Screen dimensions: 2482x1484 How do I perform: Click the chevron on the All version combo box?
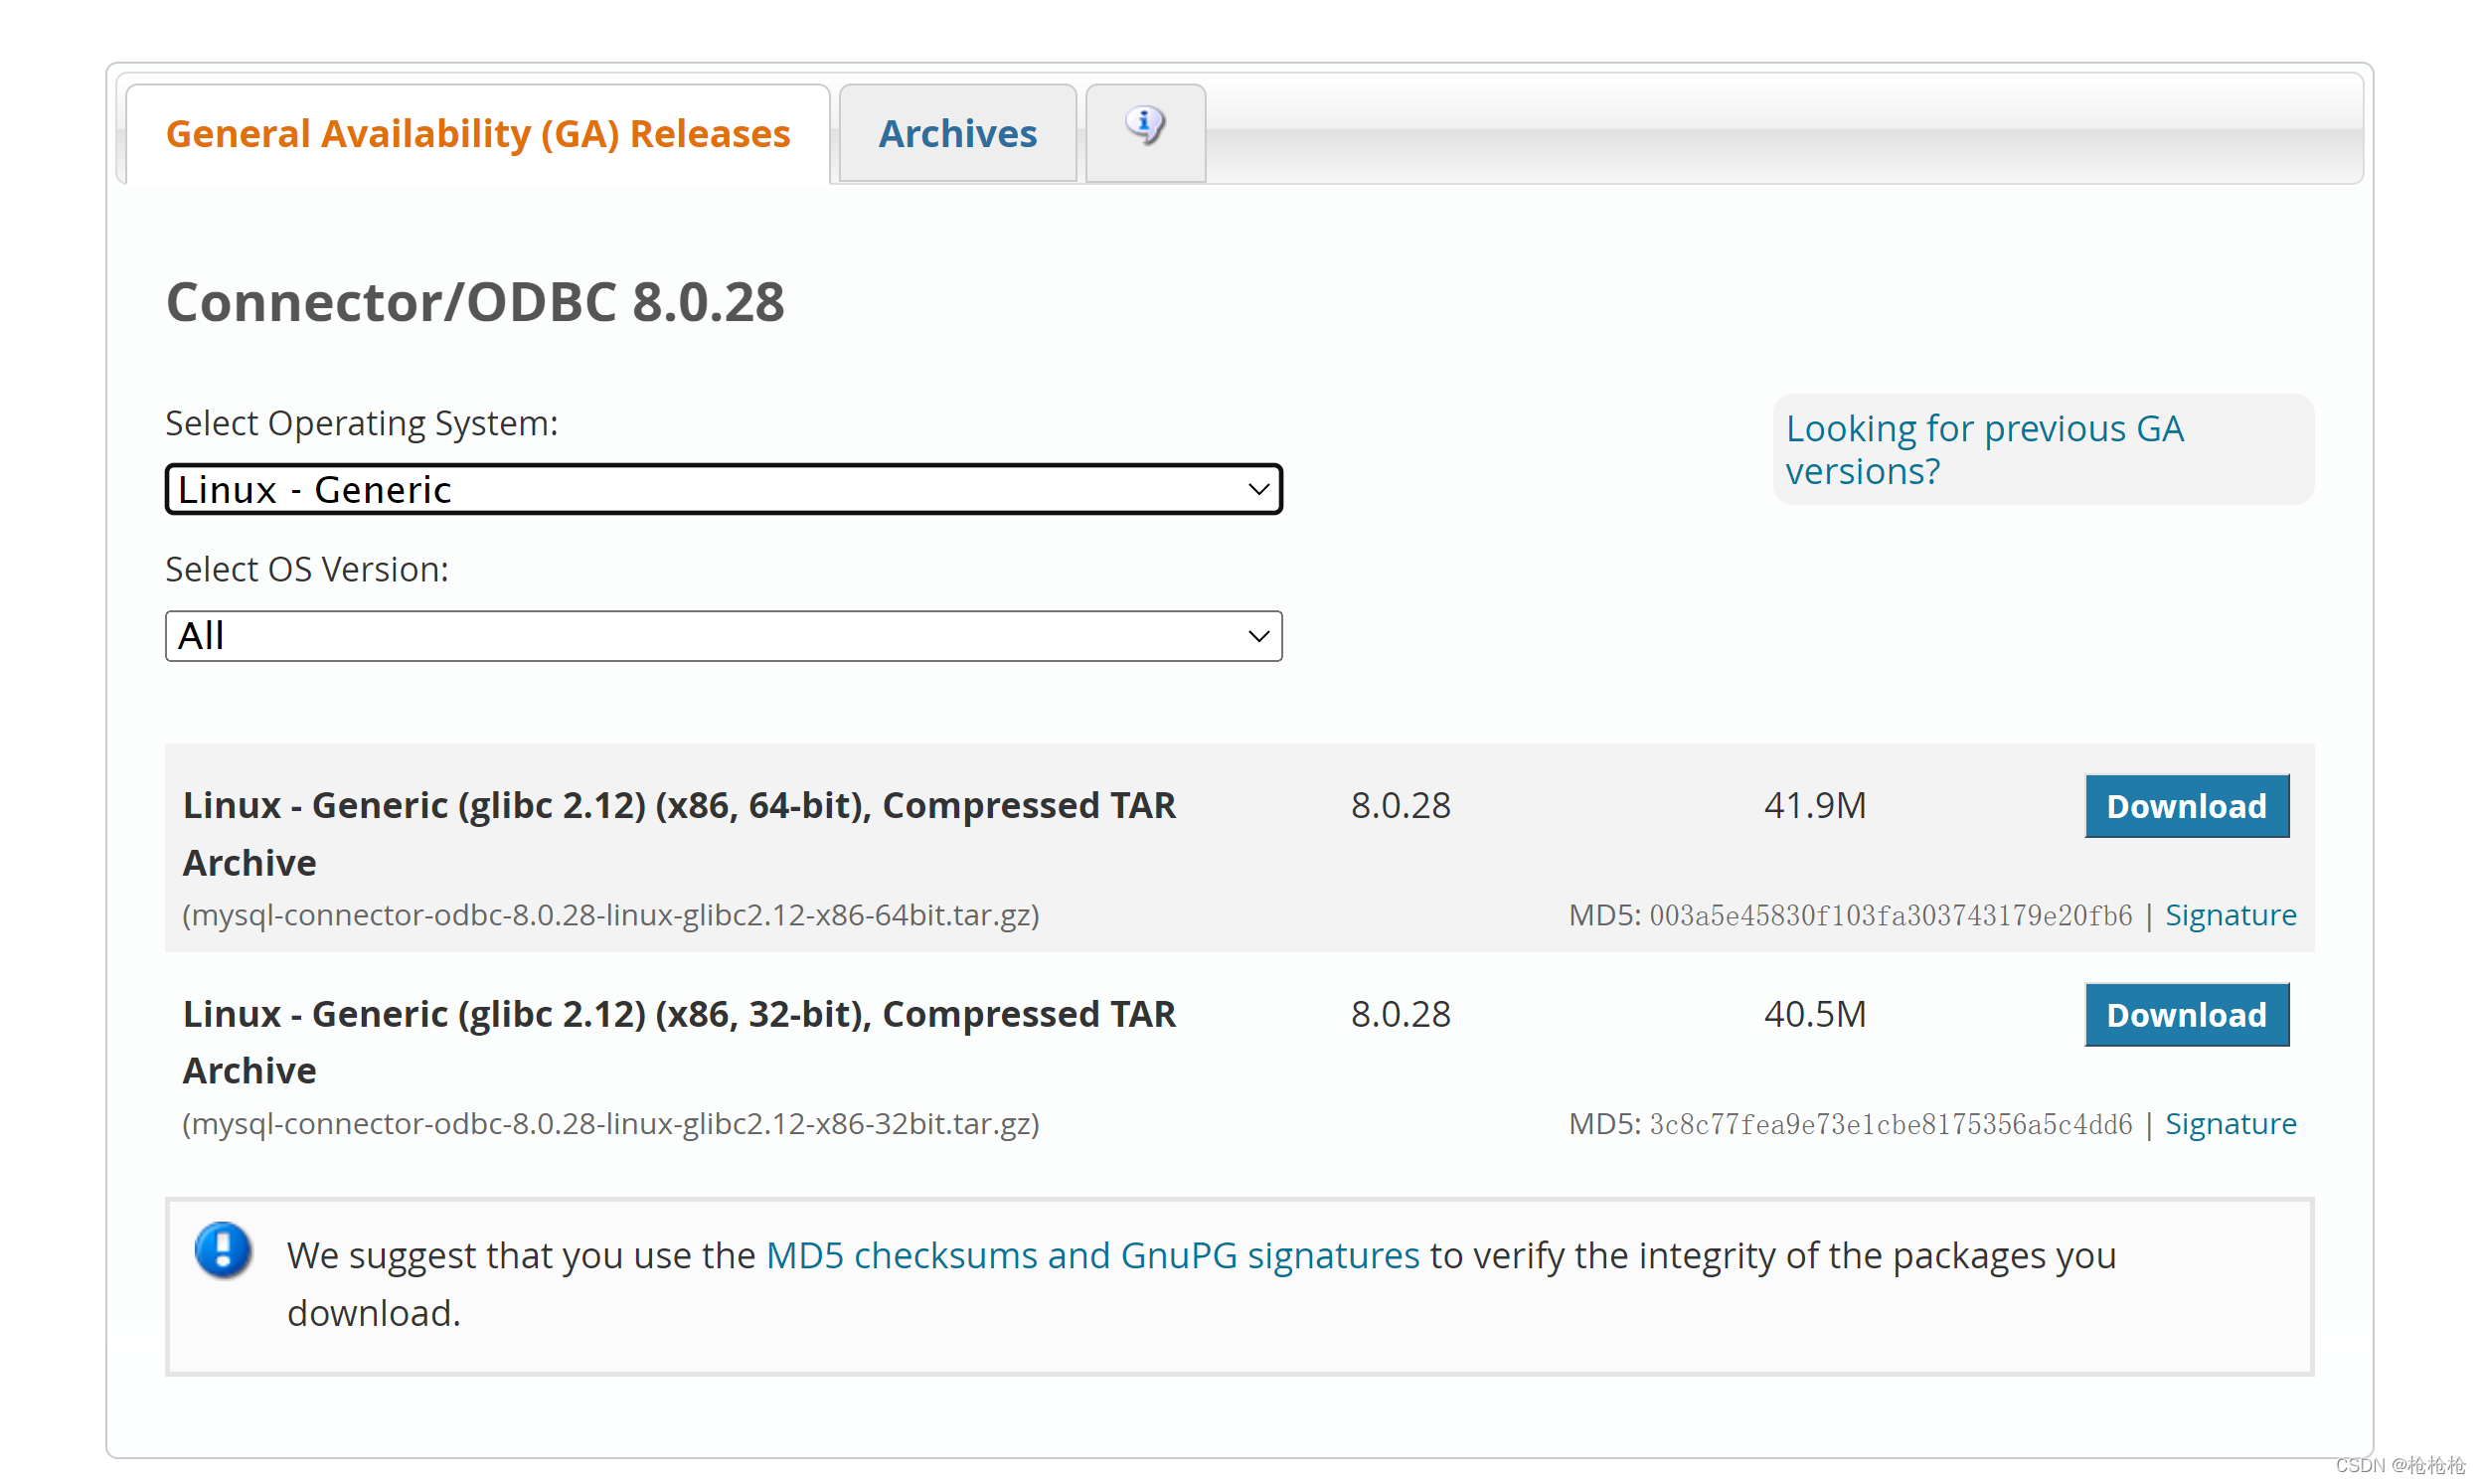click(1258, 636)
